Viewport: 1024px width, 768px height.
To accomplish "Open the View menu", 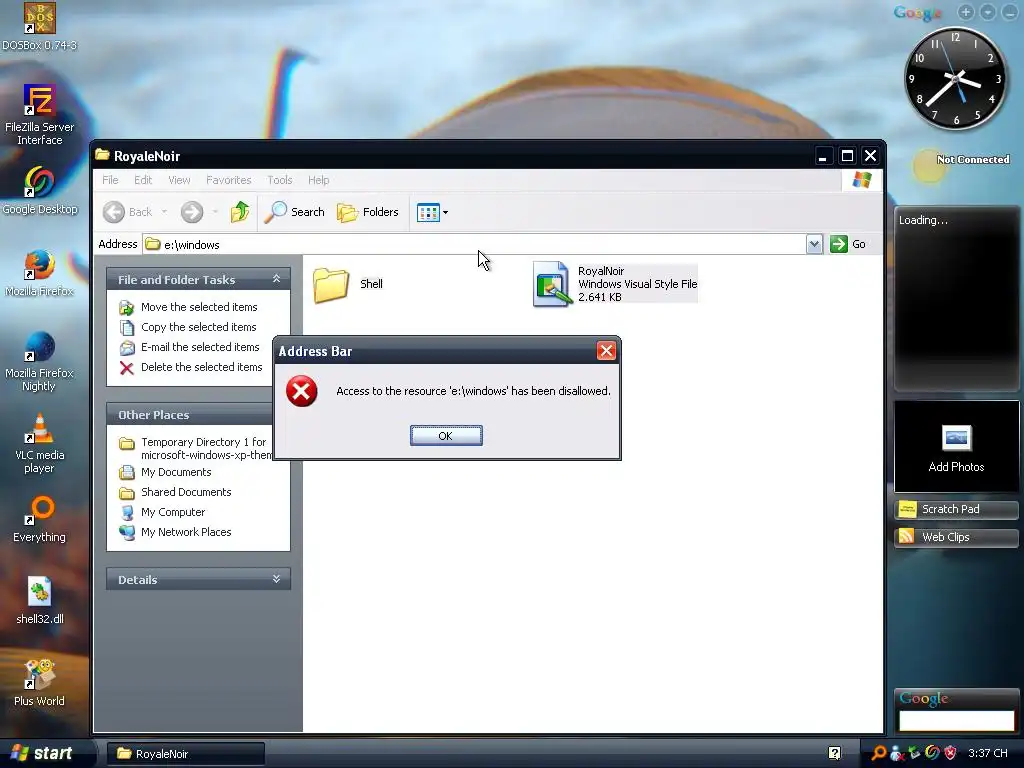I will pyautogui.click(x=179, y=180).
